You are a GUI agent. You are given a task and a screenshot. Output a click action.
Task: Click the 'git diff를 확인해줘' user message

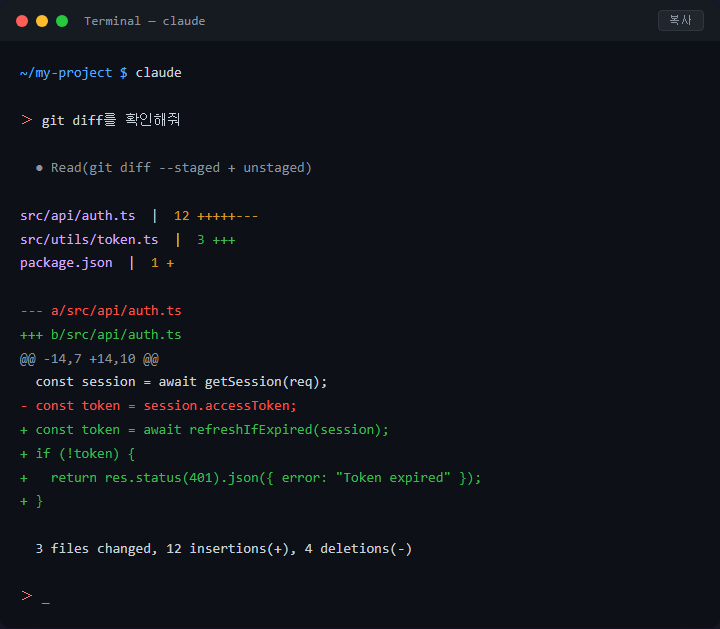pos(111,120)
